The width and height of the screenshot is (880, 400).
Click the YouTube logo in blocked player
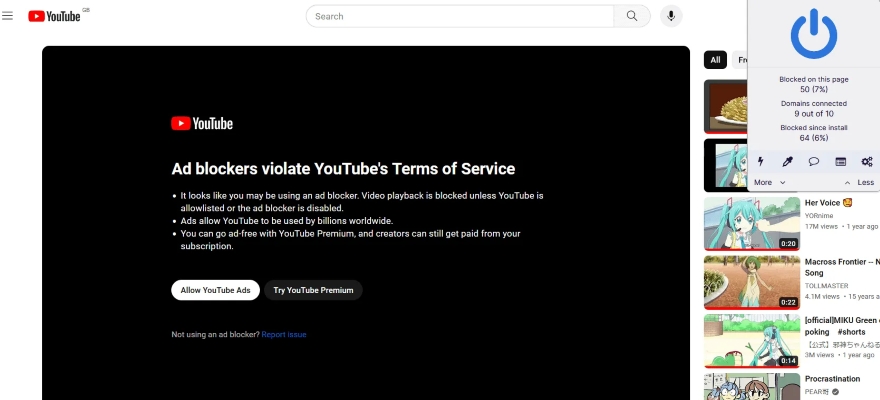pos(202,123)
